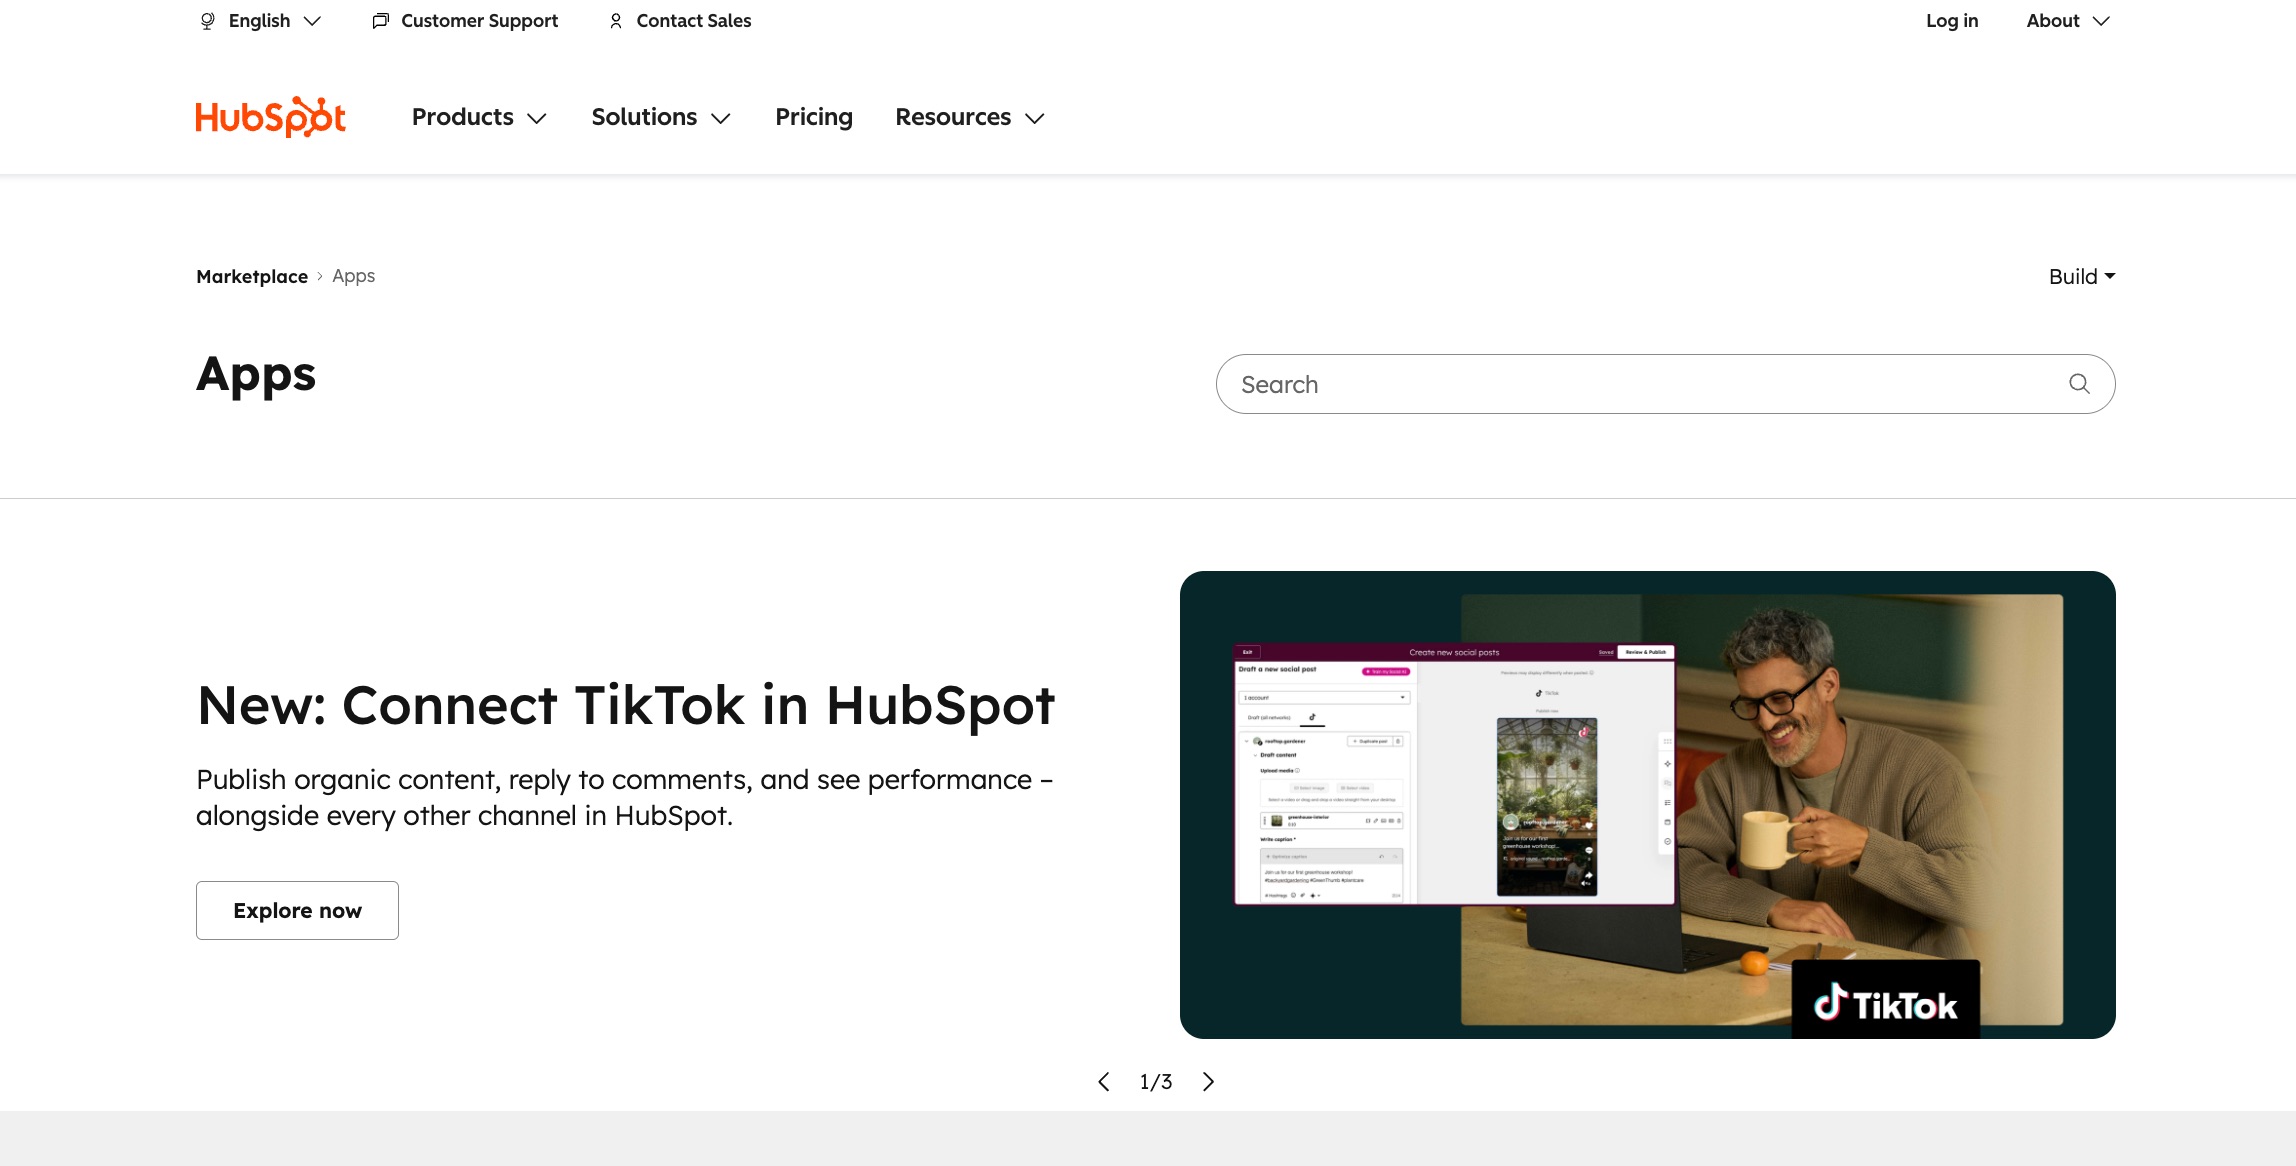Click the chat bubble icon beside Customer Support
The height and width of the screenshot is (1166, 2296).
pos(379,20)
